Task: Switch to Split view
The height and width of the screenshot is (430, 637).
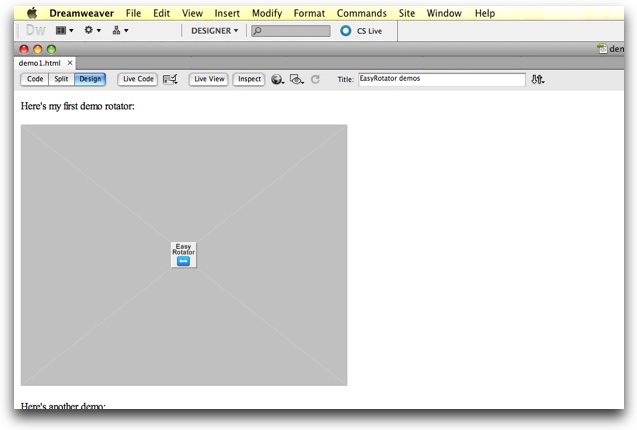Action: (x=61, y=79)
